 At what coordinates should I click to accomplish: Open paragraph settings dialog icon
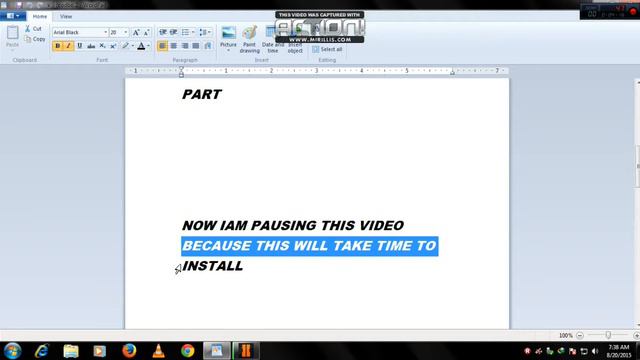[x=208, y=46]
